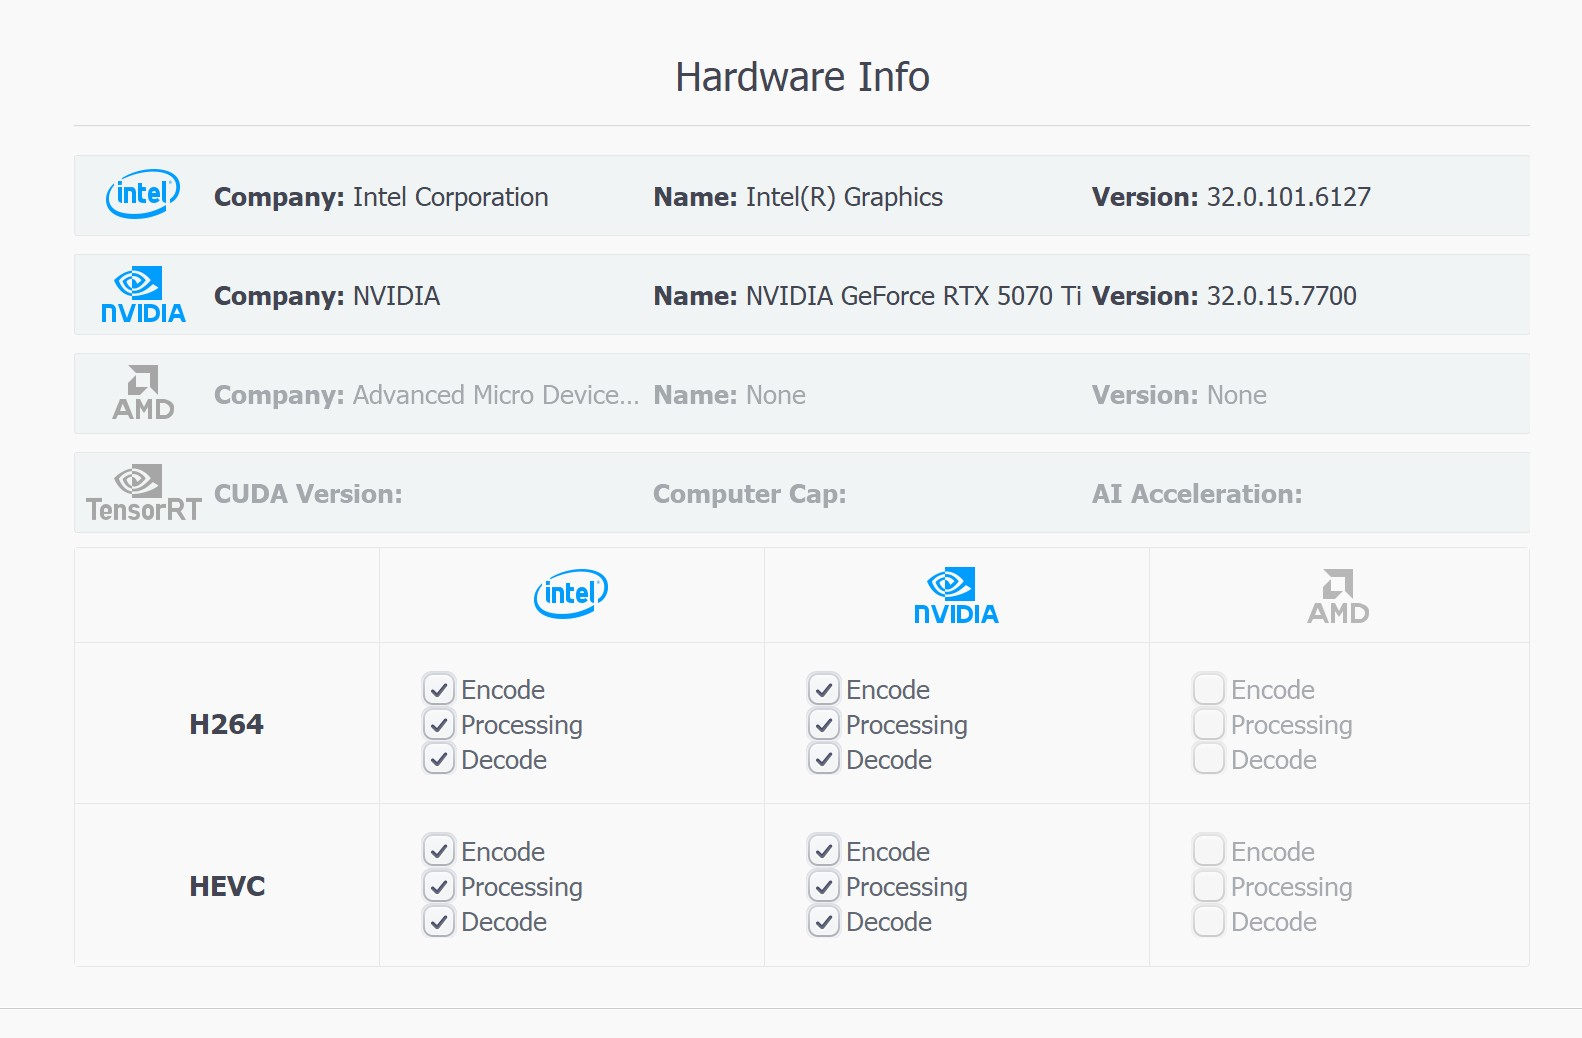Toggle NVIDIA H264 Processing checkbox

[824, 724]
